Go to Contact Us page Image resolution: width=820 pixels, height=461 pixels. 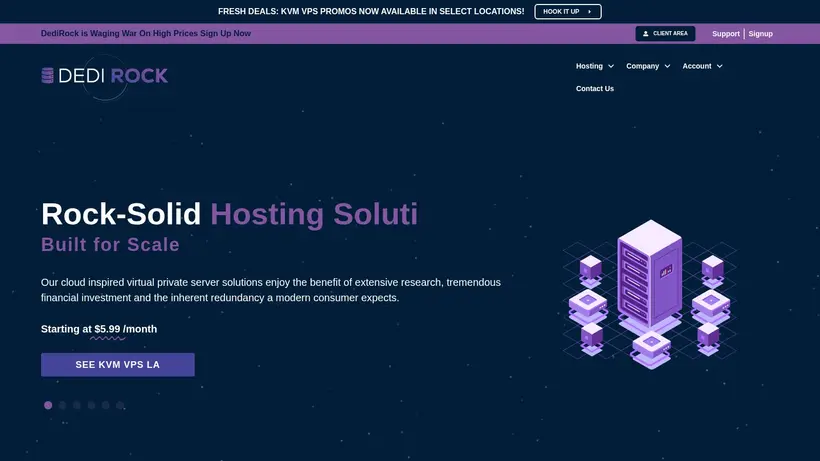tap(595, 88)
